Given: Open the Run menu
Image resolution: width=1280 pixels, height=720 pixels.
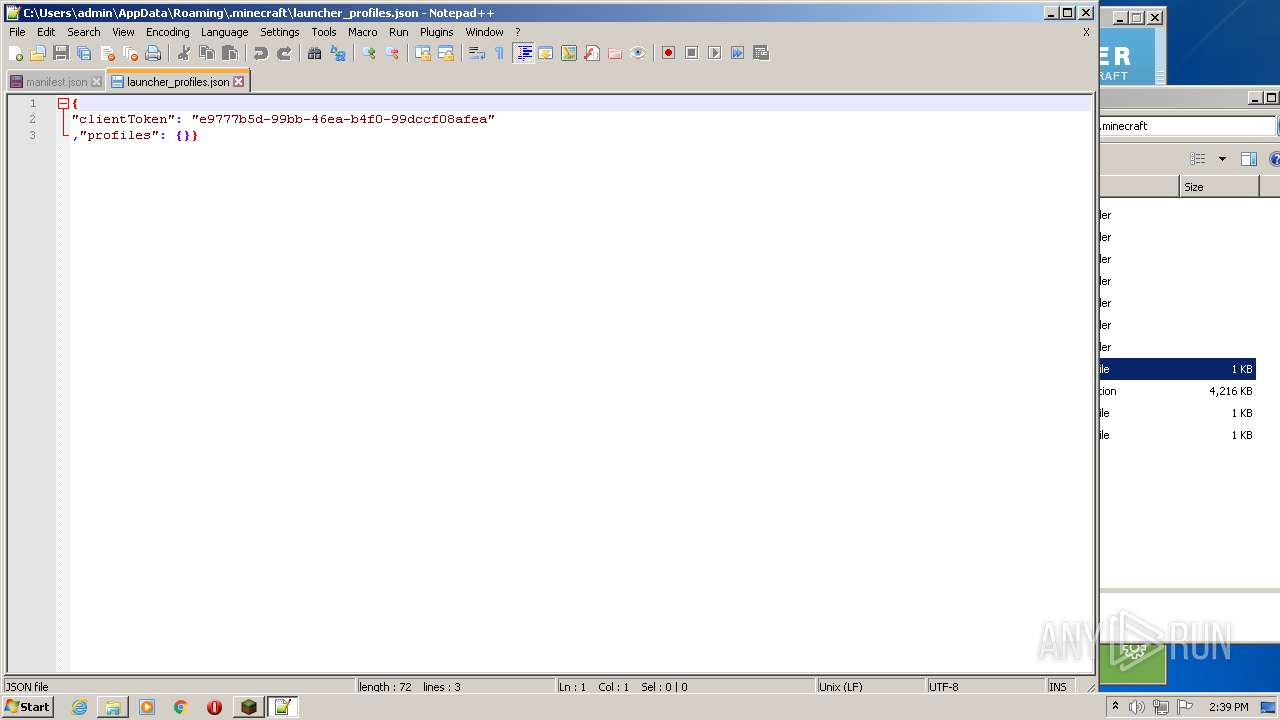Looking at the screenshot, I should click(398, 32).
